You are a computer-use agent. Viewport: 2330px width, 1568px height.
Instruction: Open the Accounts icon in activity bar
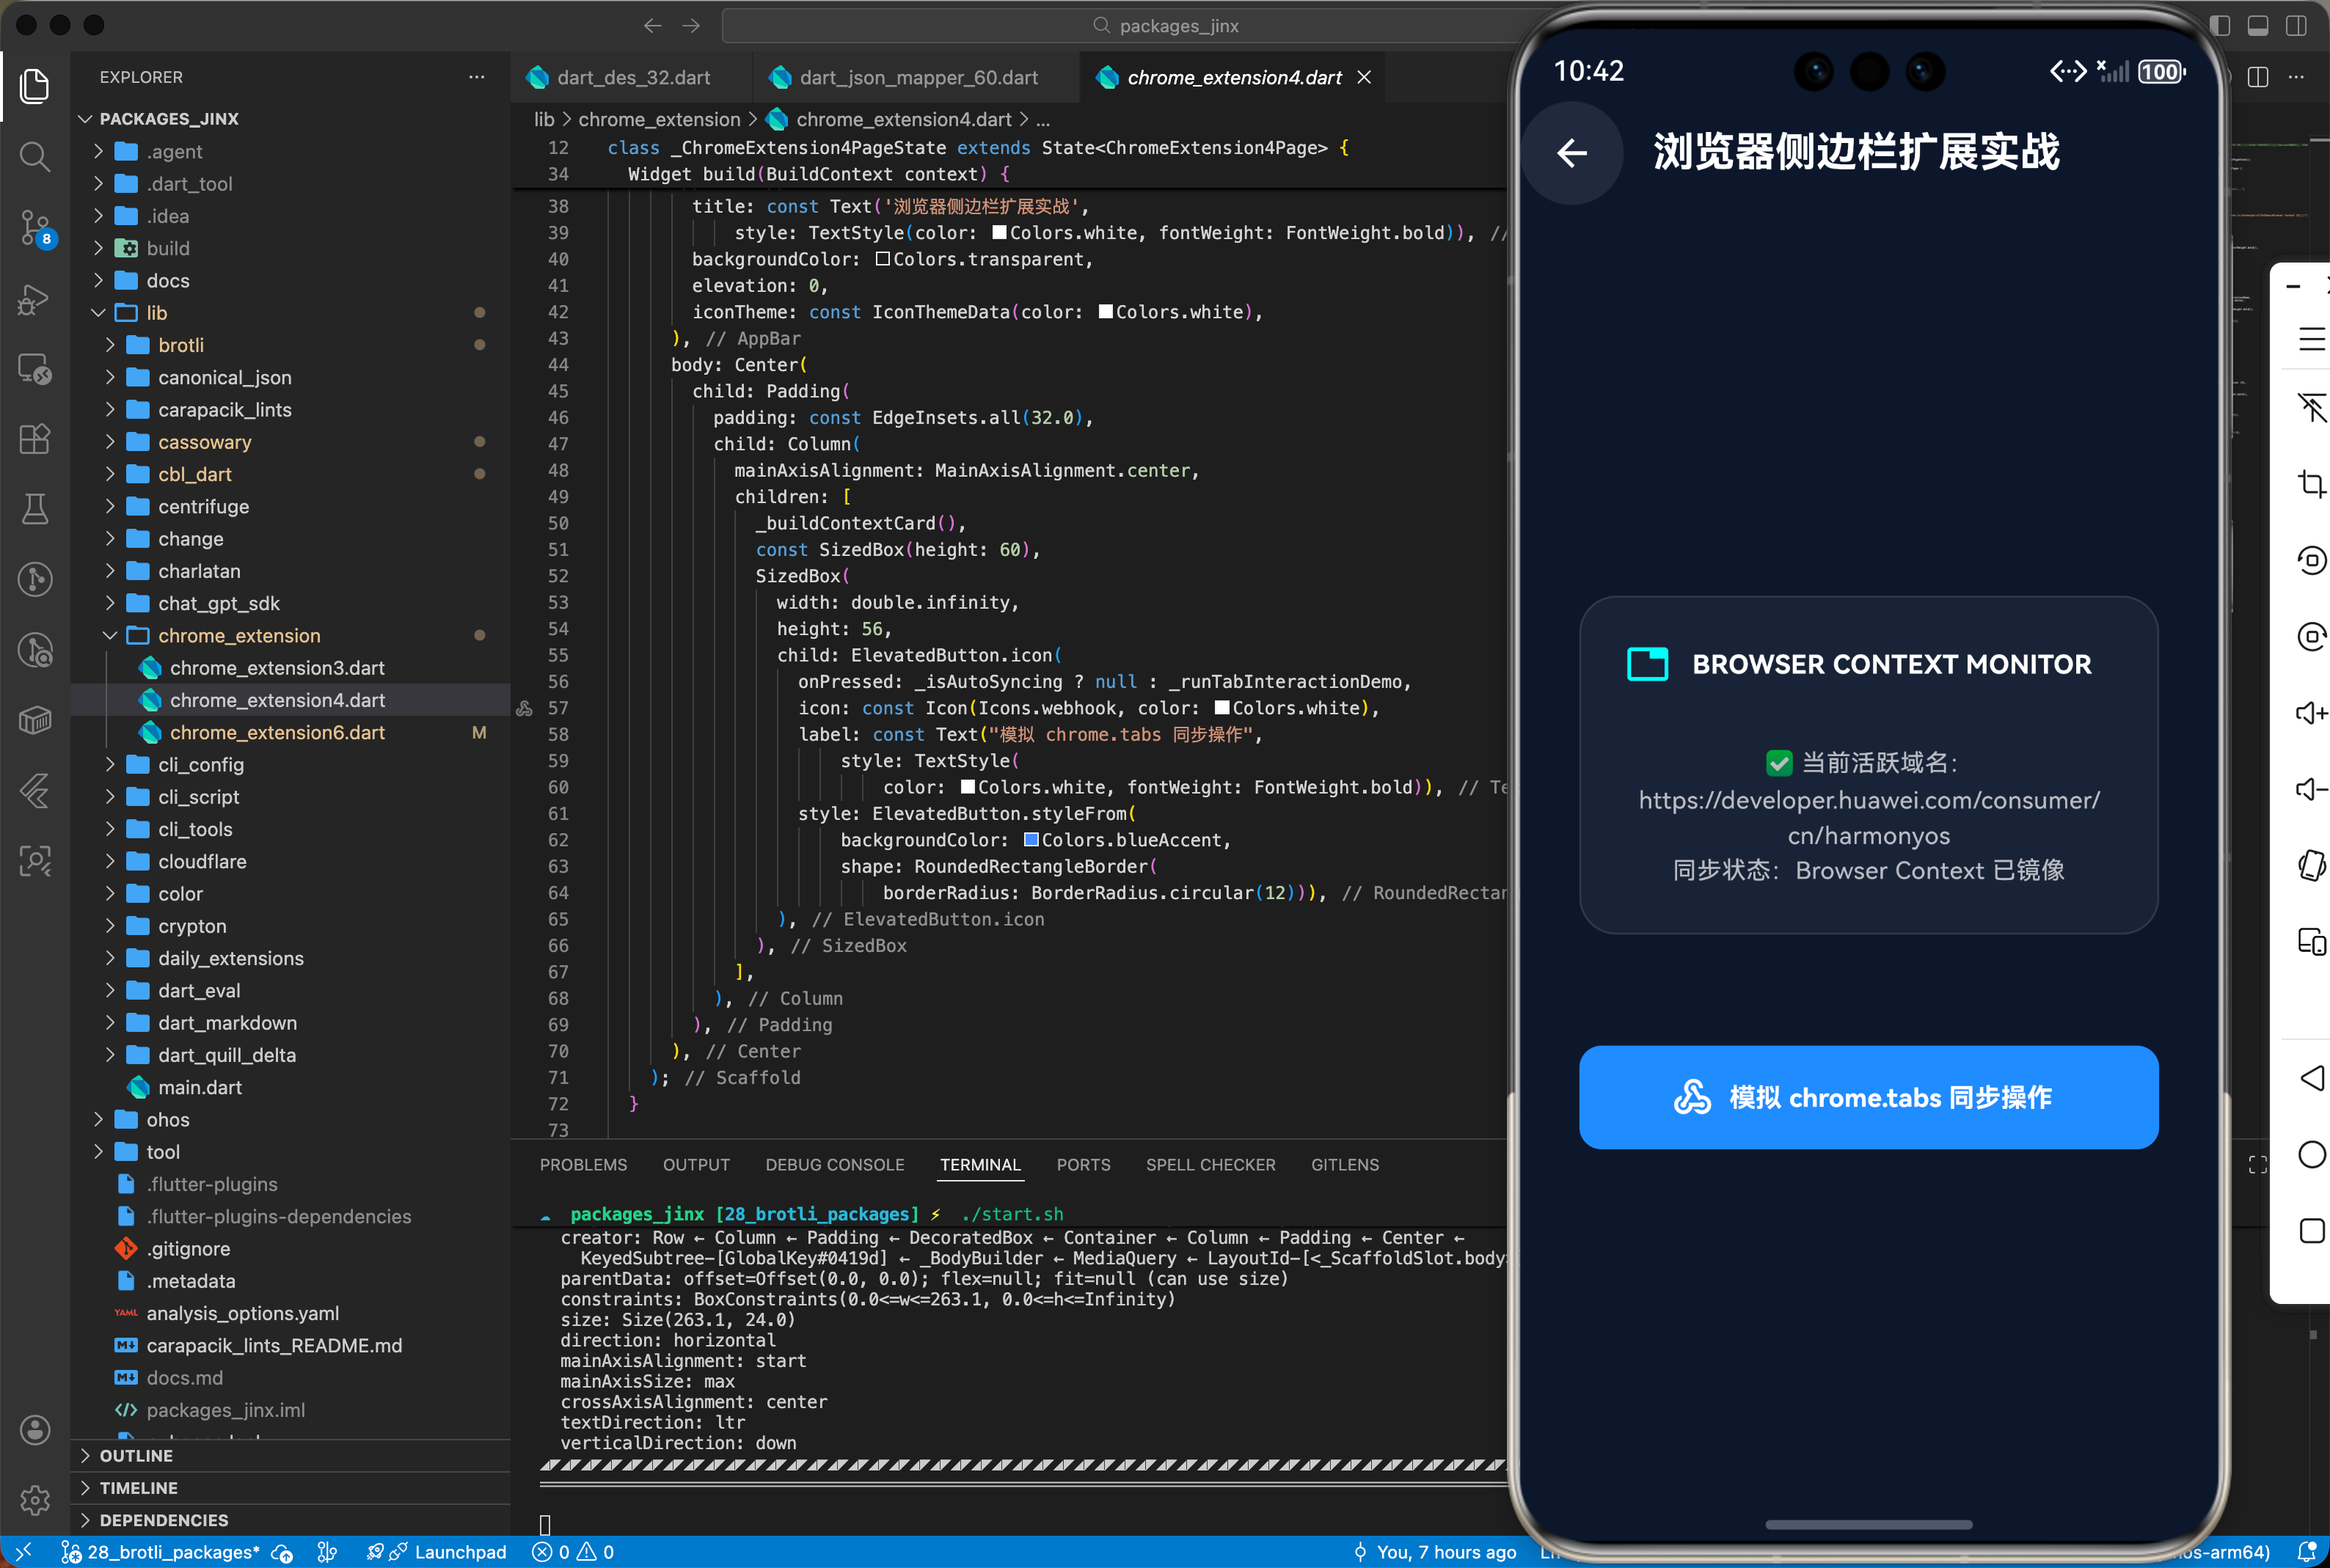tap(35, 1429)
